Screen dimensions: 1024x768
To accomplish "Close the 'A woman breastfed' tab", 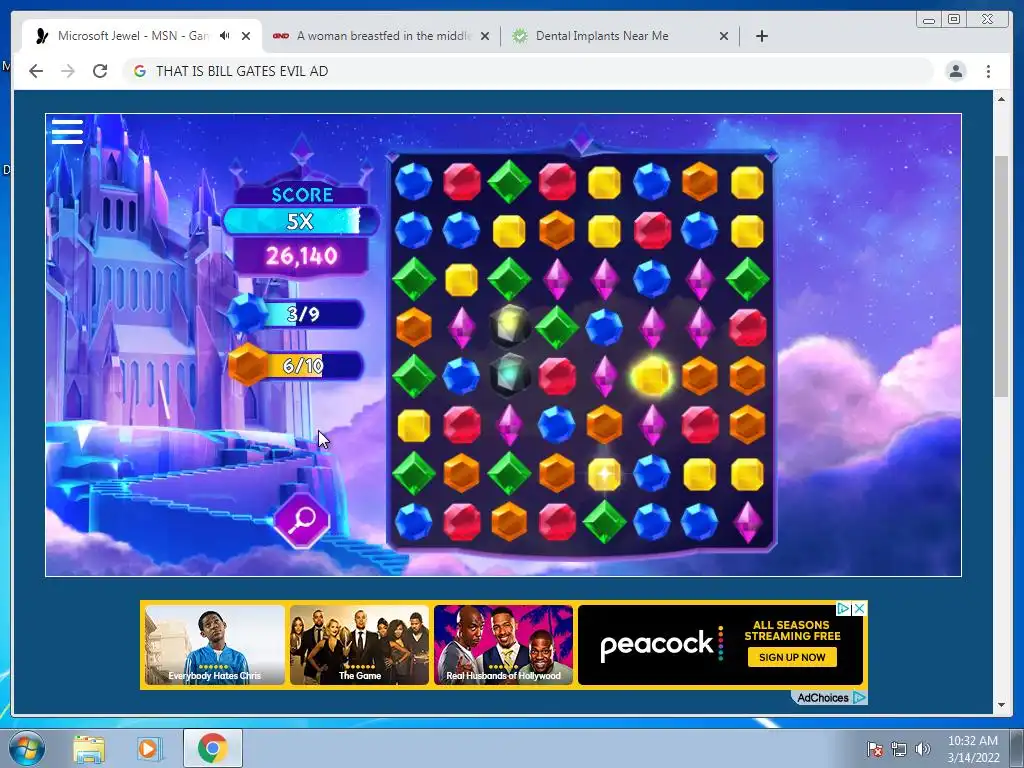I will (x=485, y=36).
